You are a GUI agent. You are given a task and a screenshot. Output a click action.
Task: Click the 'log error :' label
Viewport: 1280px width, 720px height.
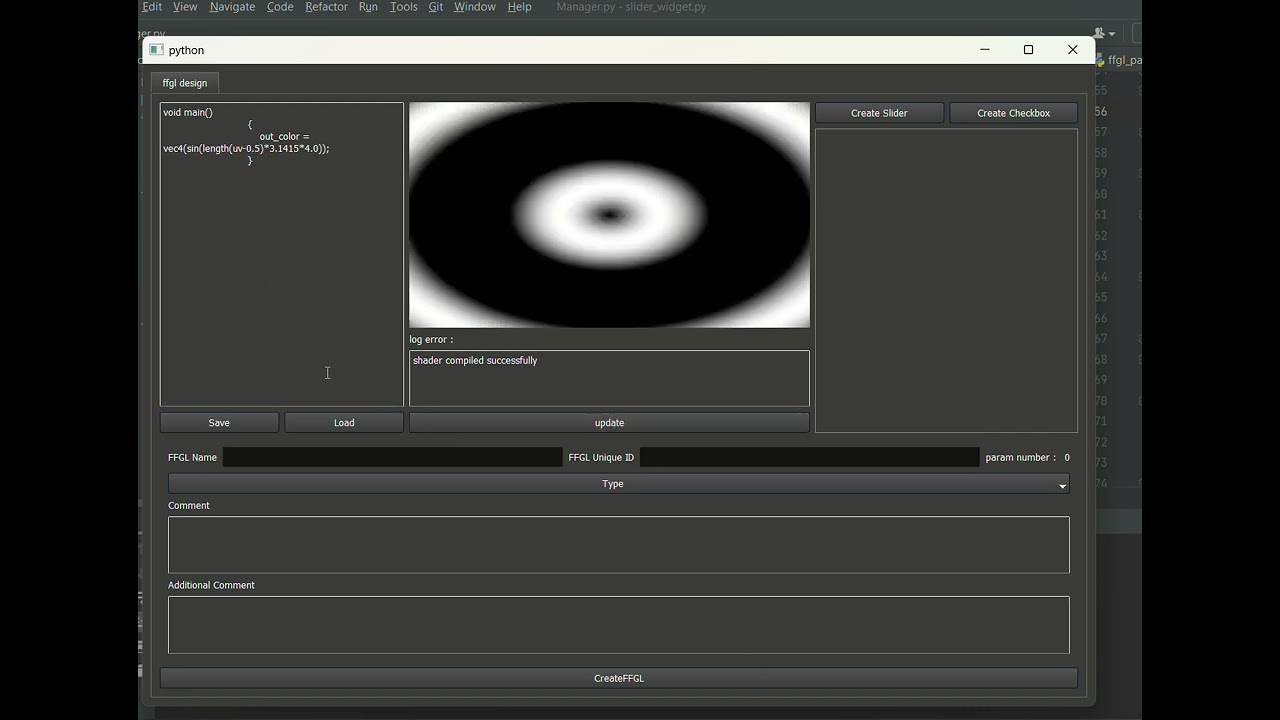(431, 340)
